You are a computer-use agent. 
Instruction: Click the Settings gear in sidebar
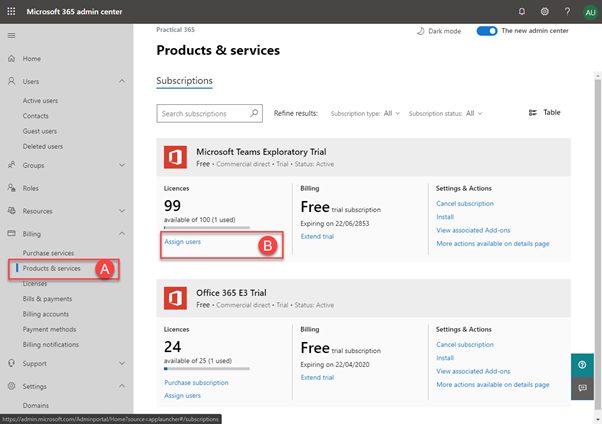pyautogui.click(x=12, y=386)
